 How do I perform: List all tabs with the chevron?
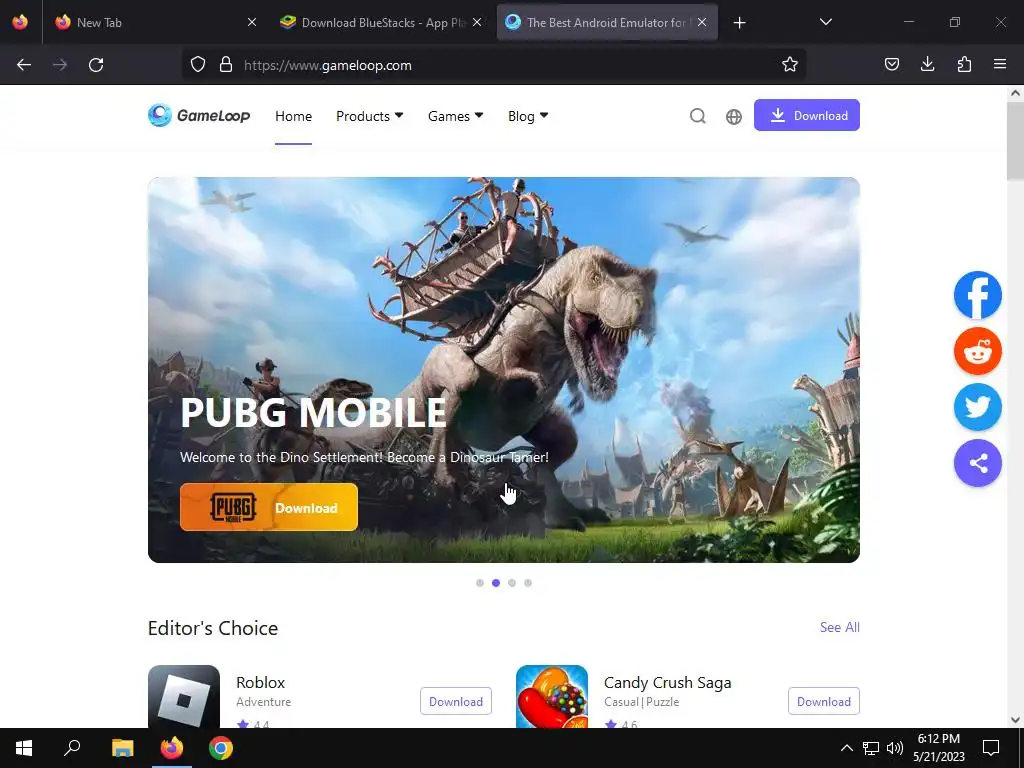point(825,22)
